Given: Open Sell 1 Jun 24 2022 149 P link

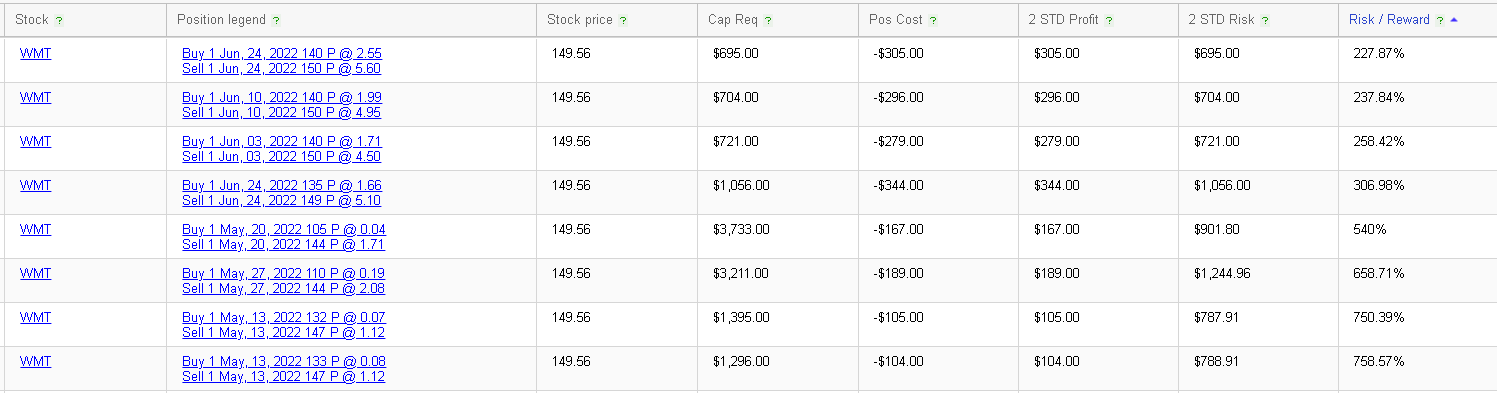Looking at the screenshot, I should [x=281, y=200].
